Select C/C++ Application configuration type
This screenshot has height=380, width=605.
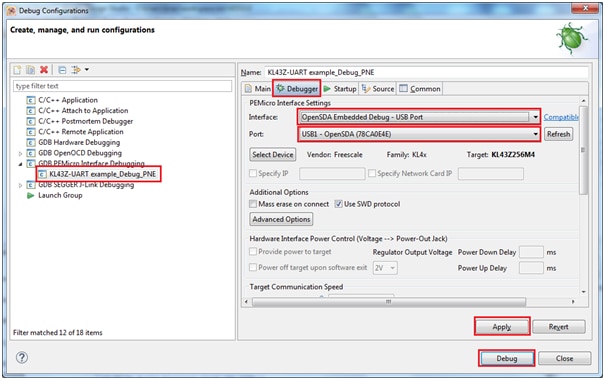click(x=68, y=100)
